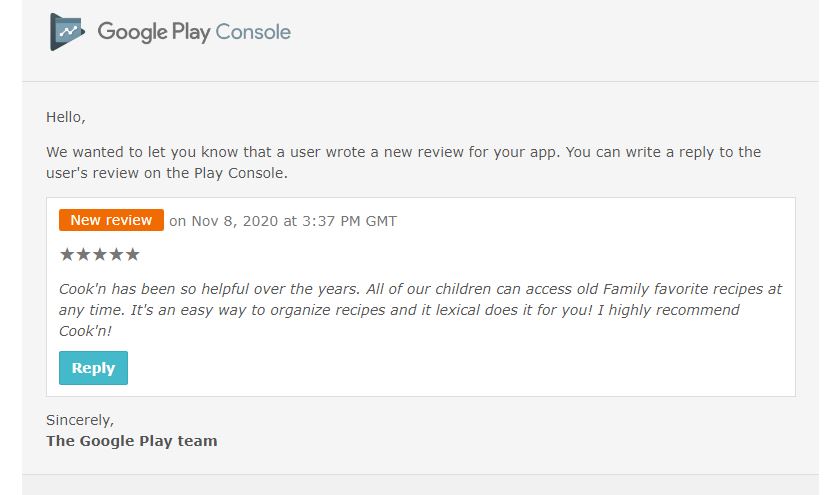Click the blue Reply button
Screen dimensions: 824x495
tap(94, 368)
